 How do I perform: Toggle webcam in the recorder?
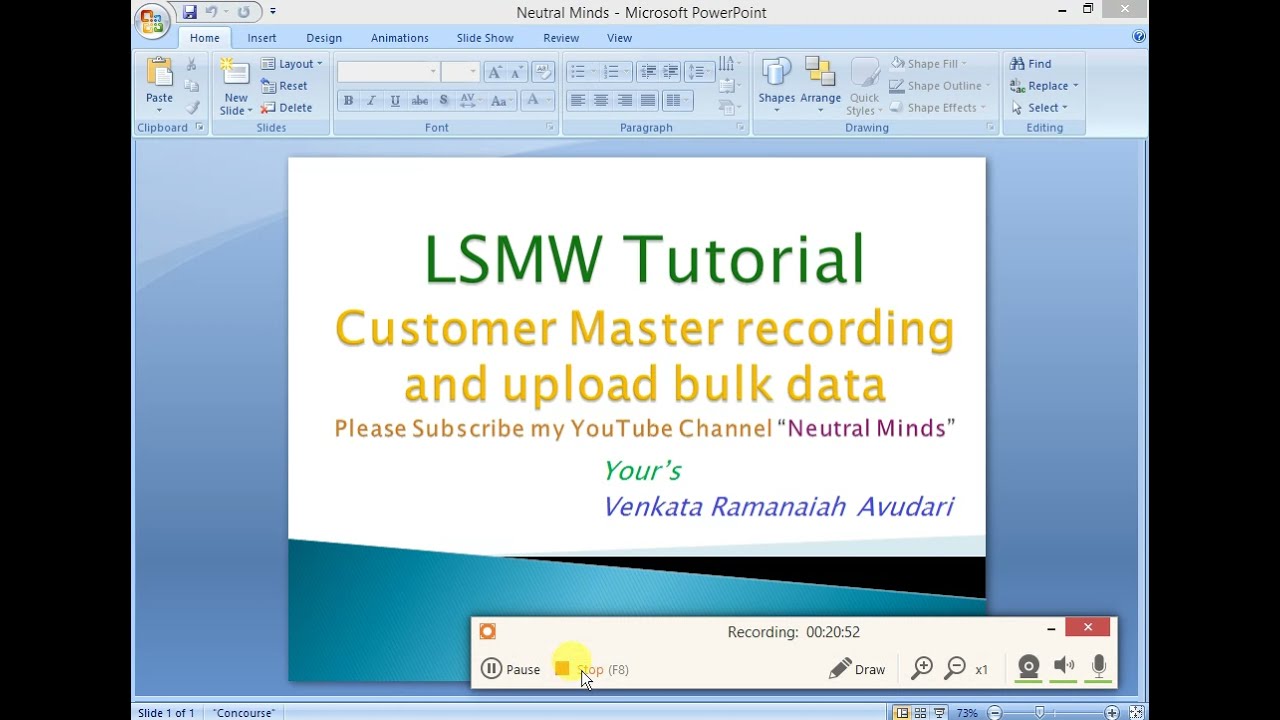1028,667
